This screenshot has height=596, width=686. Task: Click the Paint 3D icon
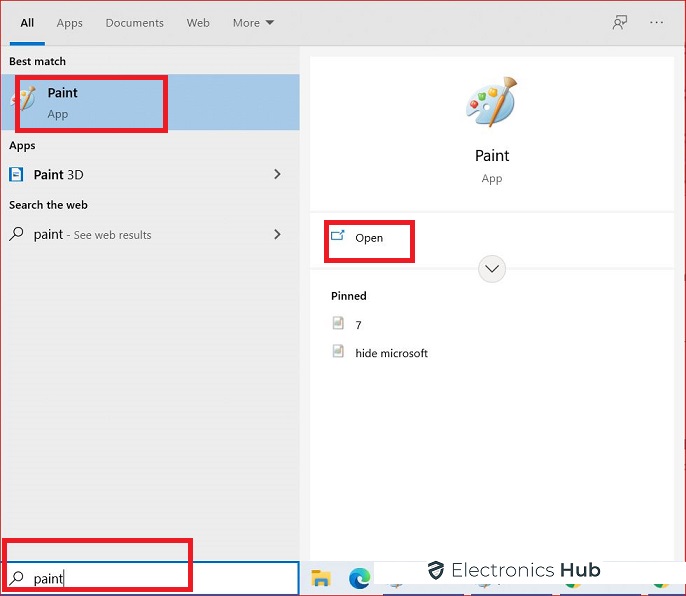(x=16, y=175)
